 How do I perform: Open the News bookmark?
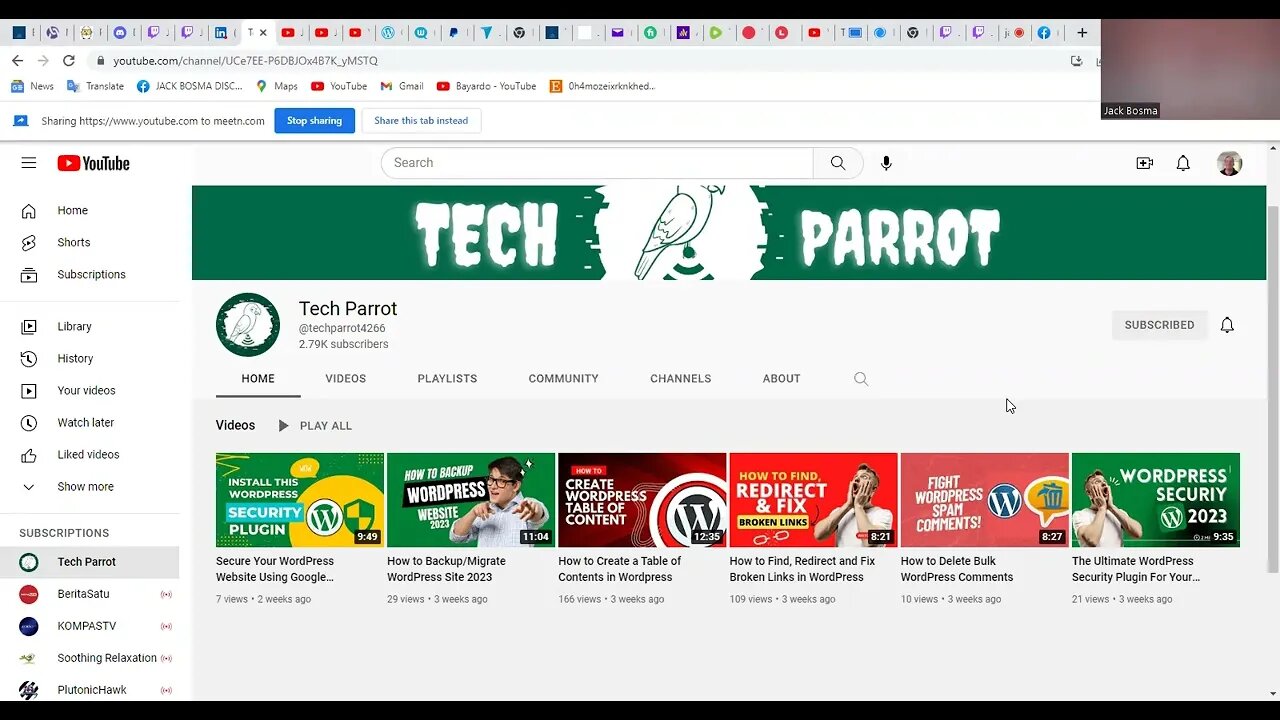tap(32, 86)
